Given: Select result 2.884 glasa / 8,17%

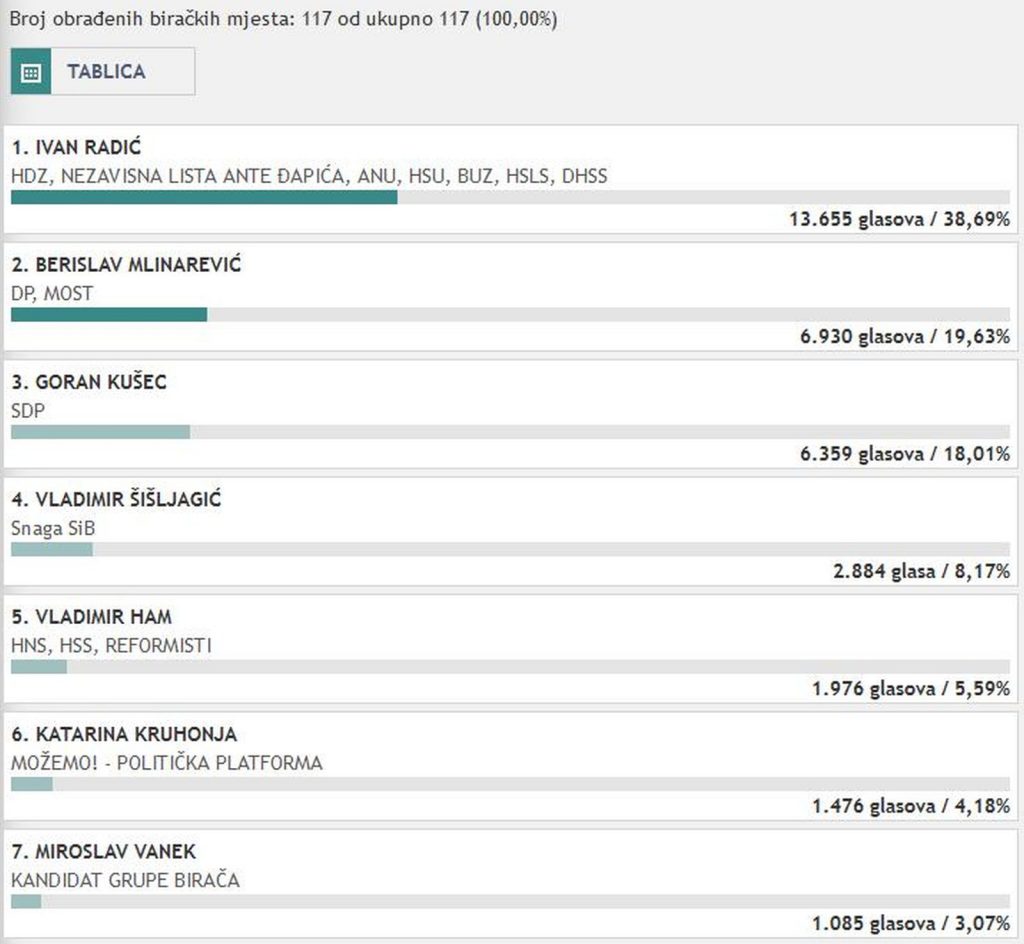Looking at the screenshot, I should click(921, 571).
